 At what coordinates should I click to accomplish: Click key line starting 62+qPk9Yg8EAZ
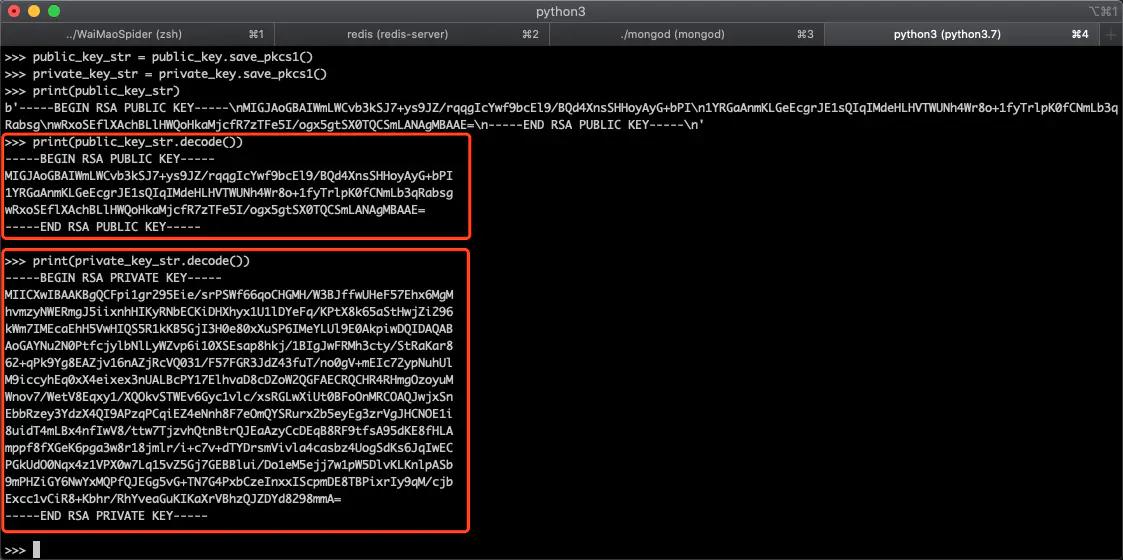228,362
